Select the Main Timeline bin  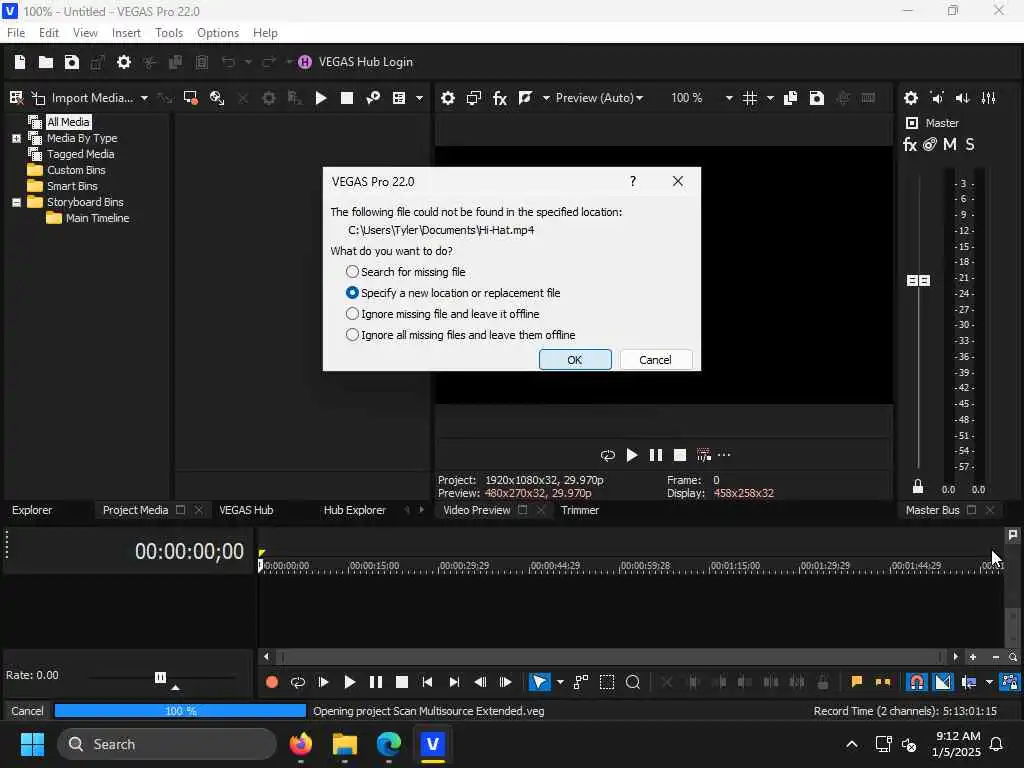tap(97, 218)
